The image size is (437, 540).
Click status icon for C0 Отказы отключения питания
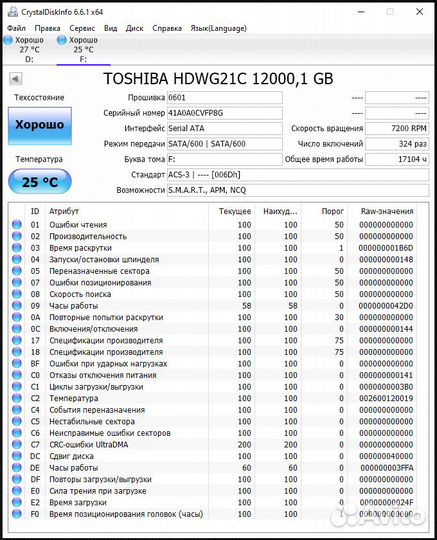(17, 375)
